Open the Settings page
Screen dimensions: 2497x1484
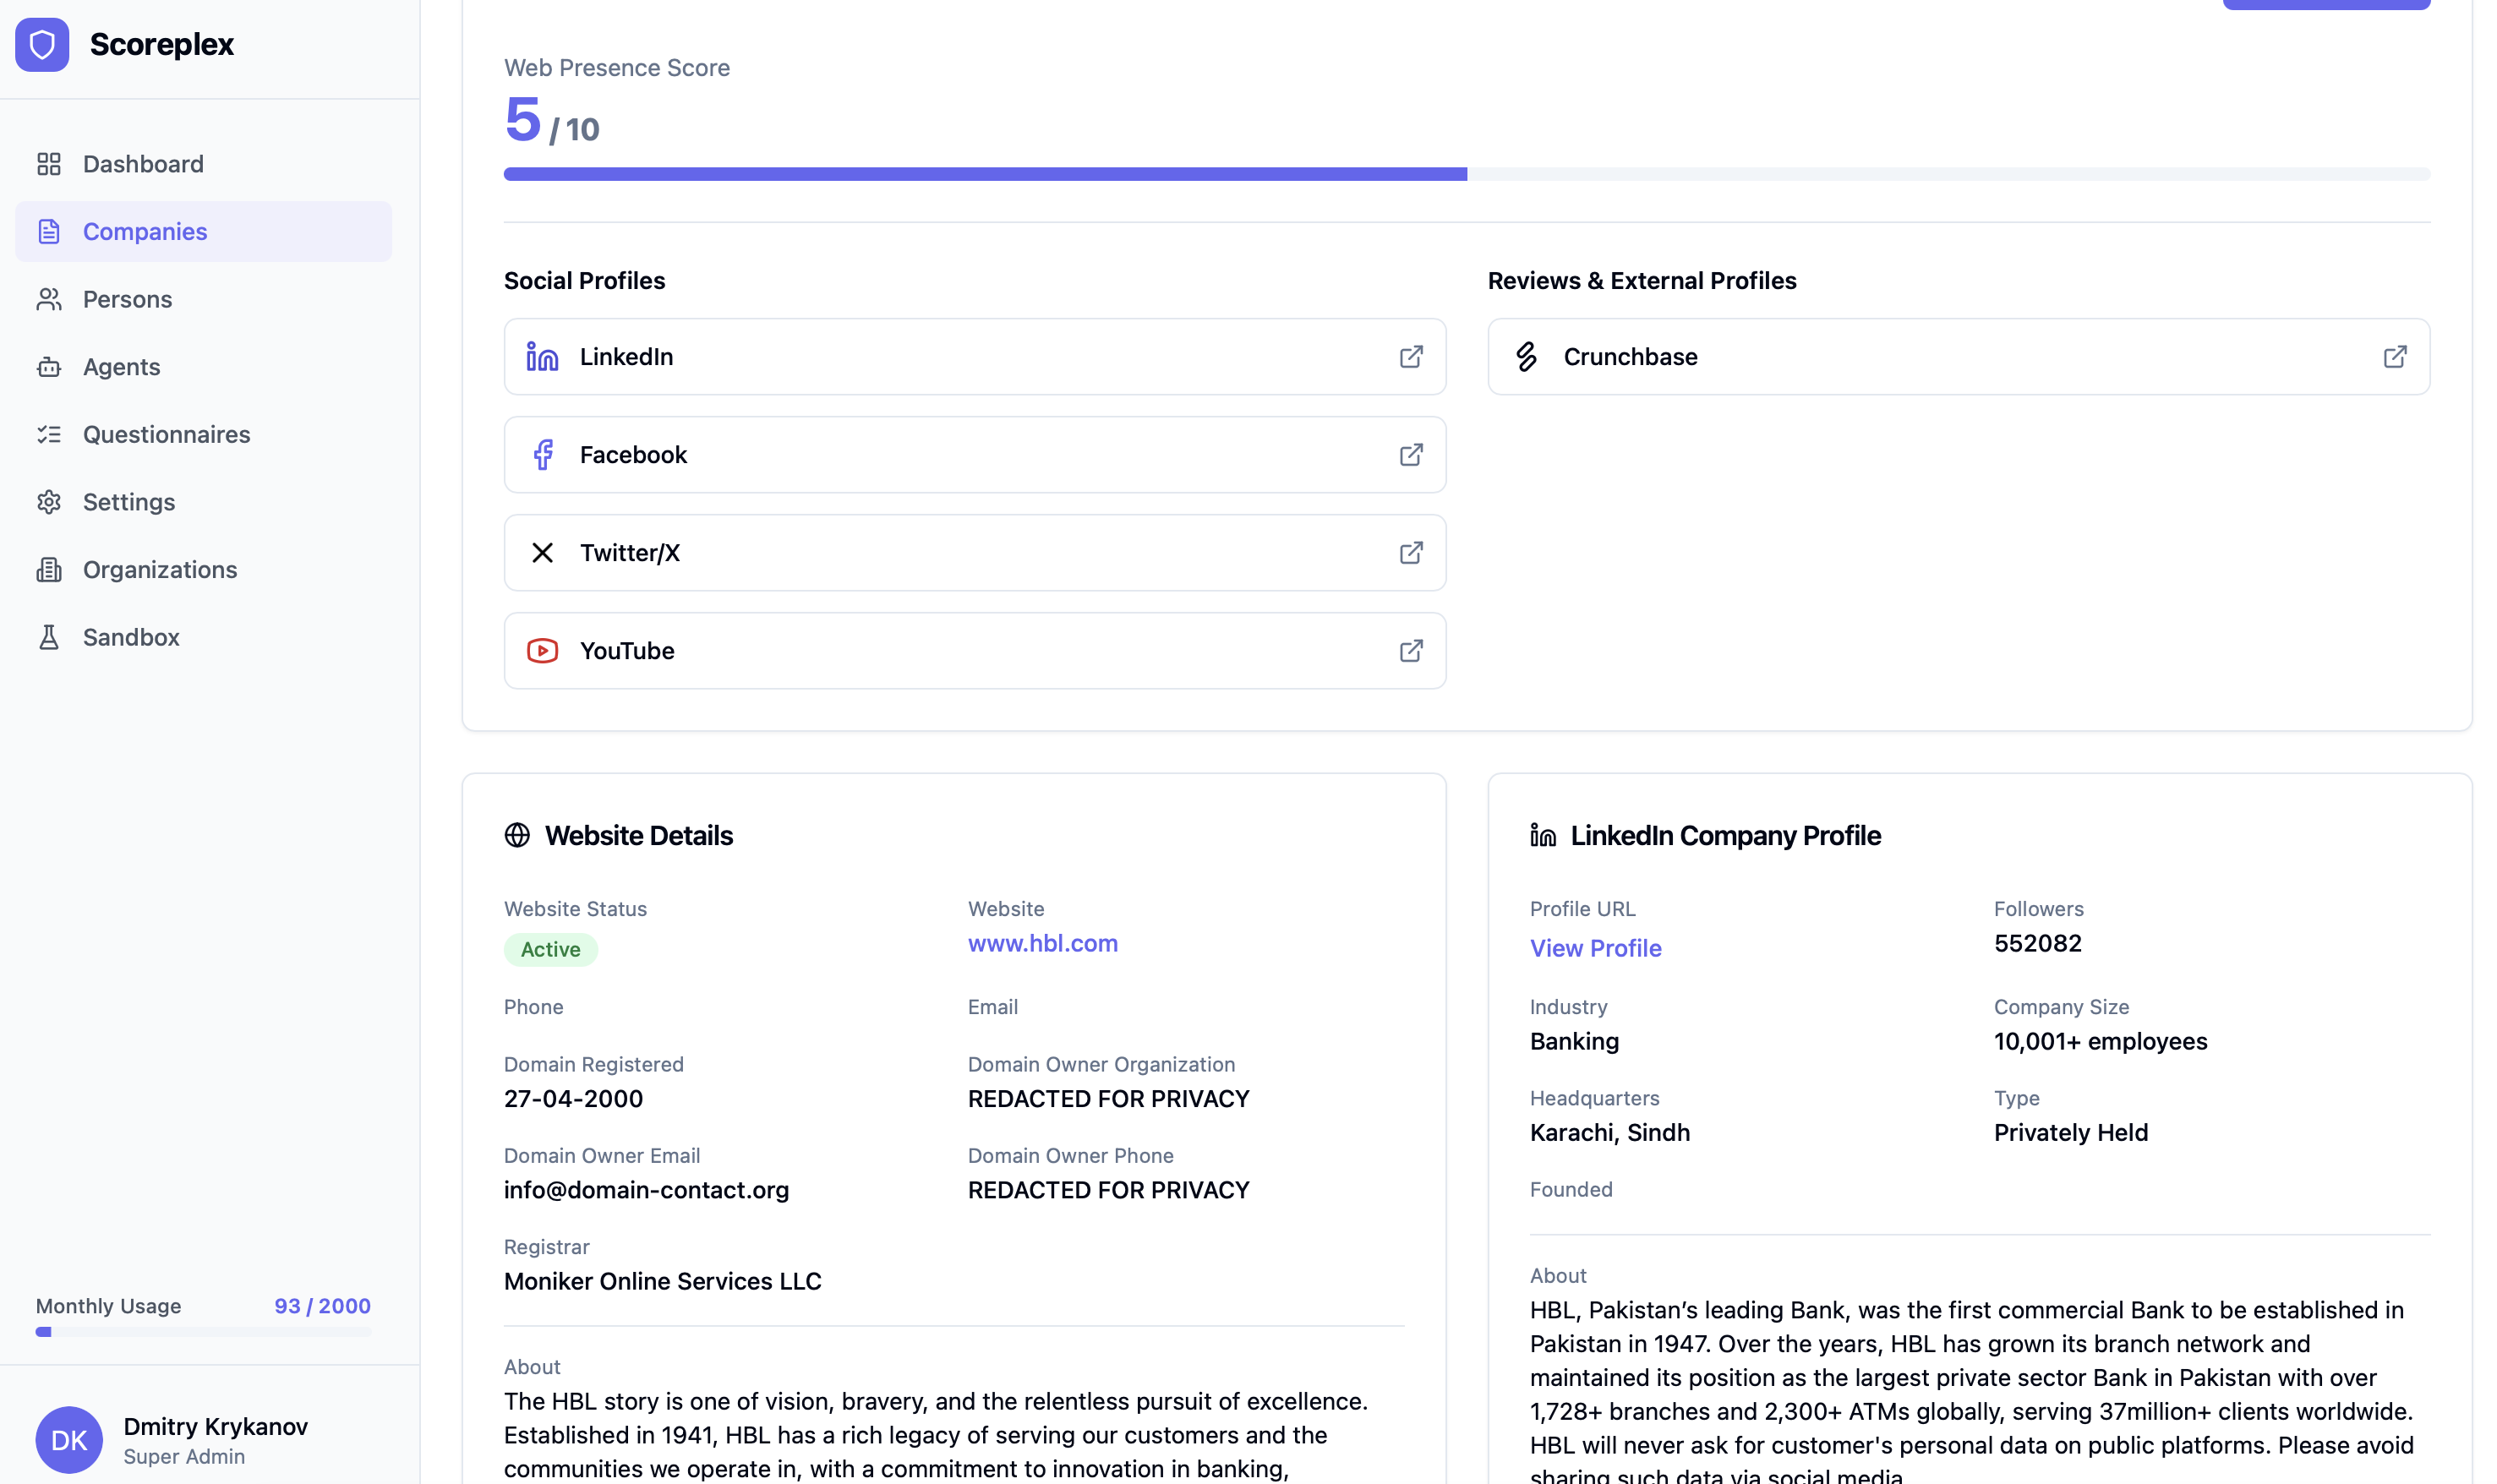pos(128,502)
